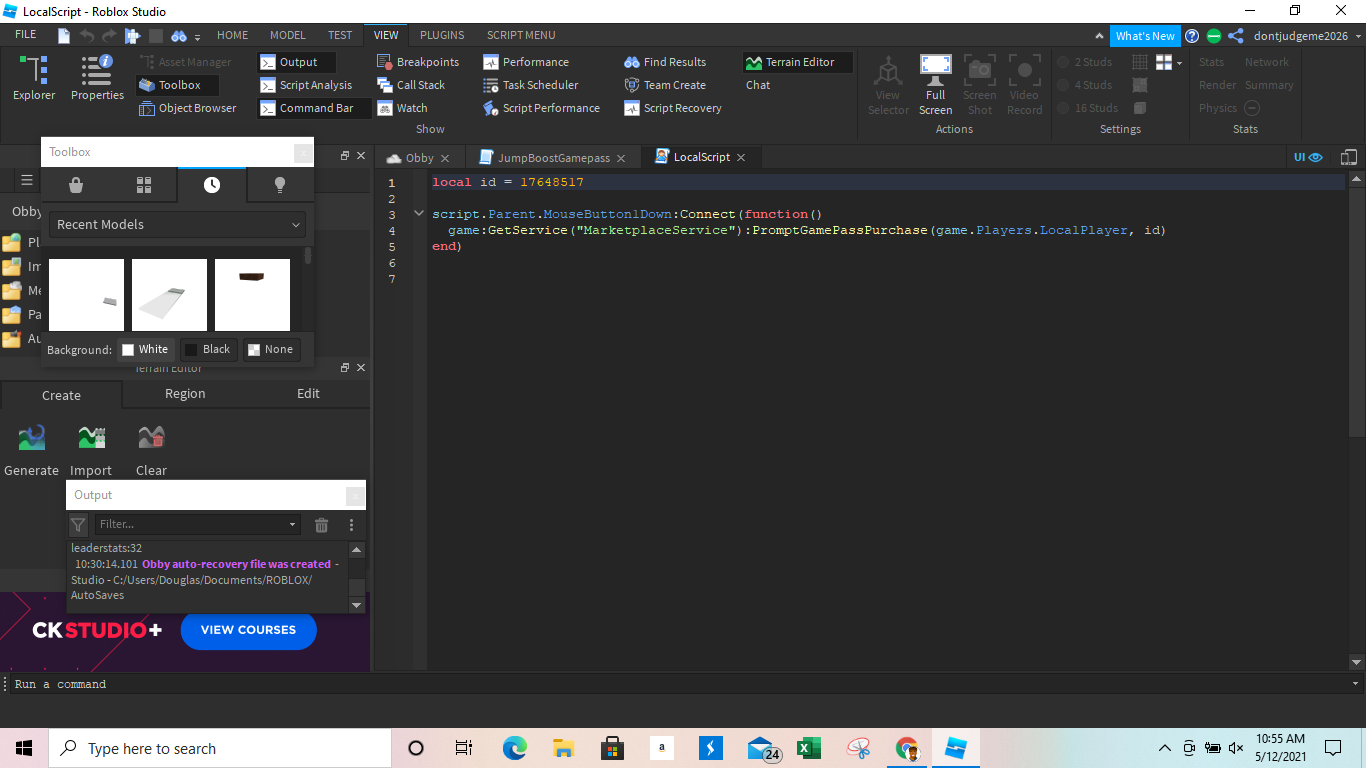Switch to the TEST ribbon tab

(x=340, y=35)
